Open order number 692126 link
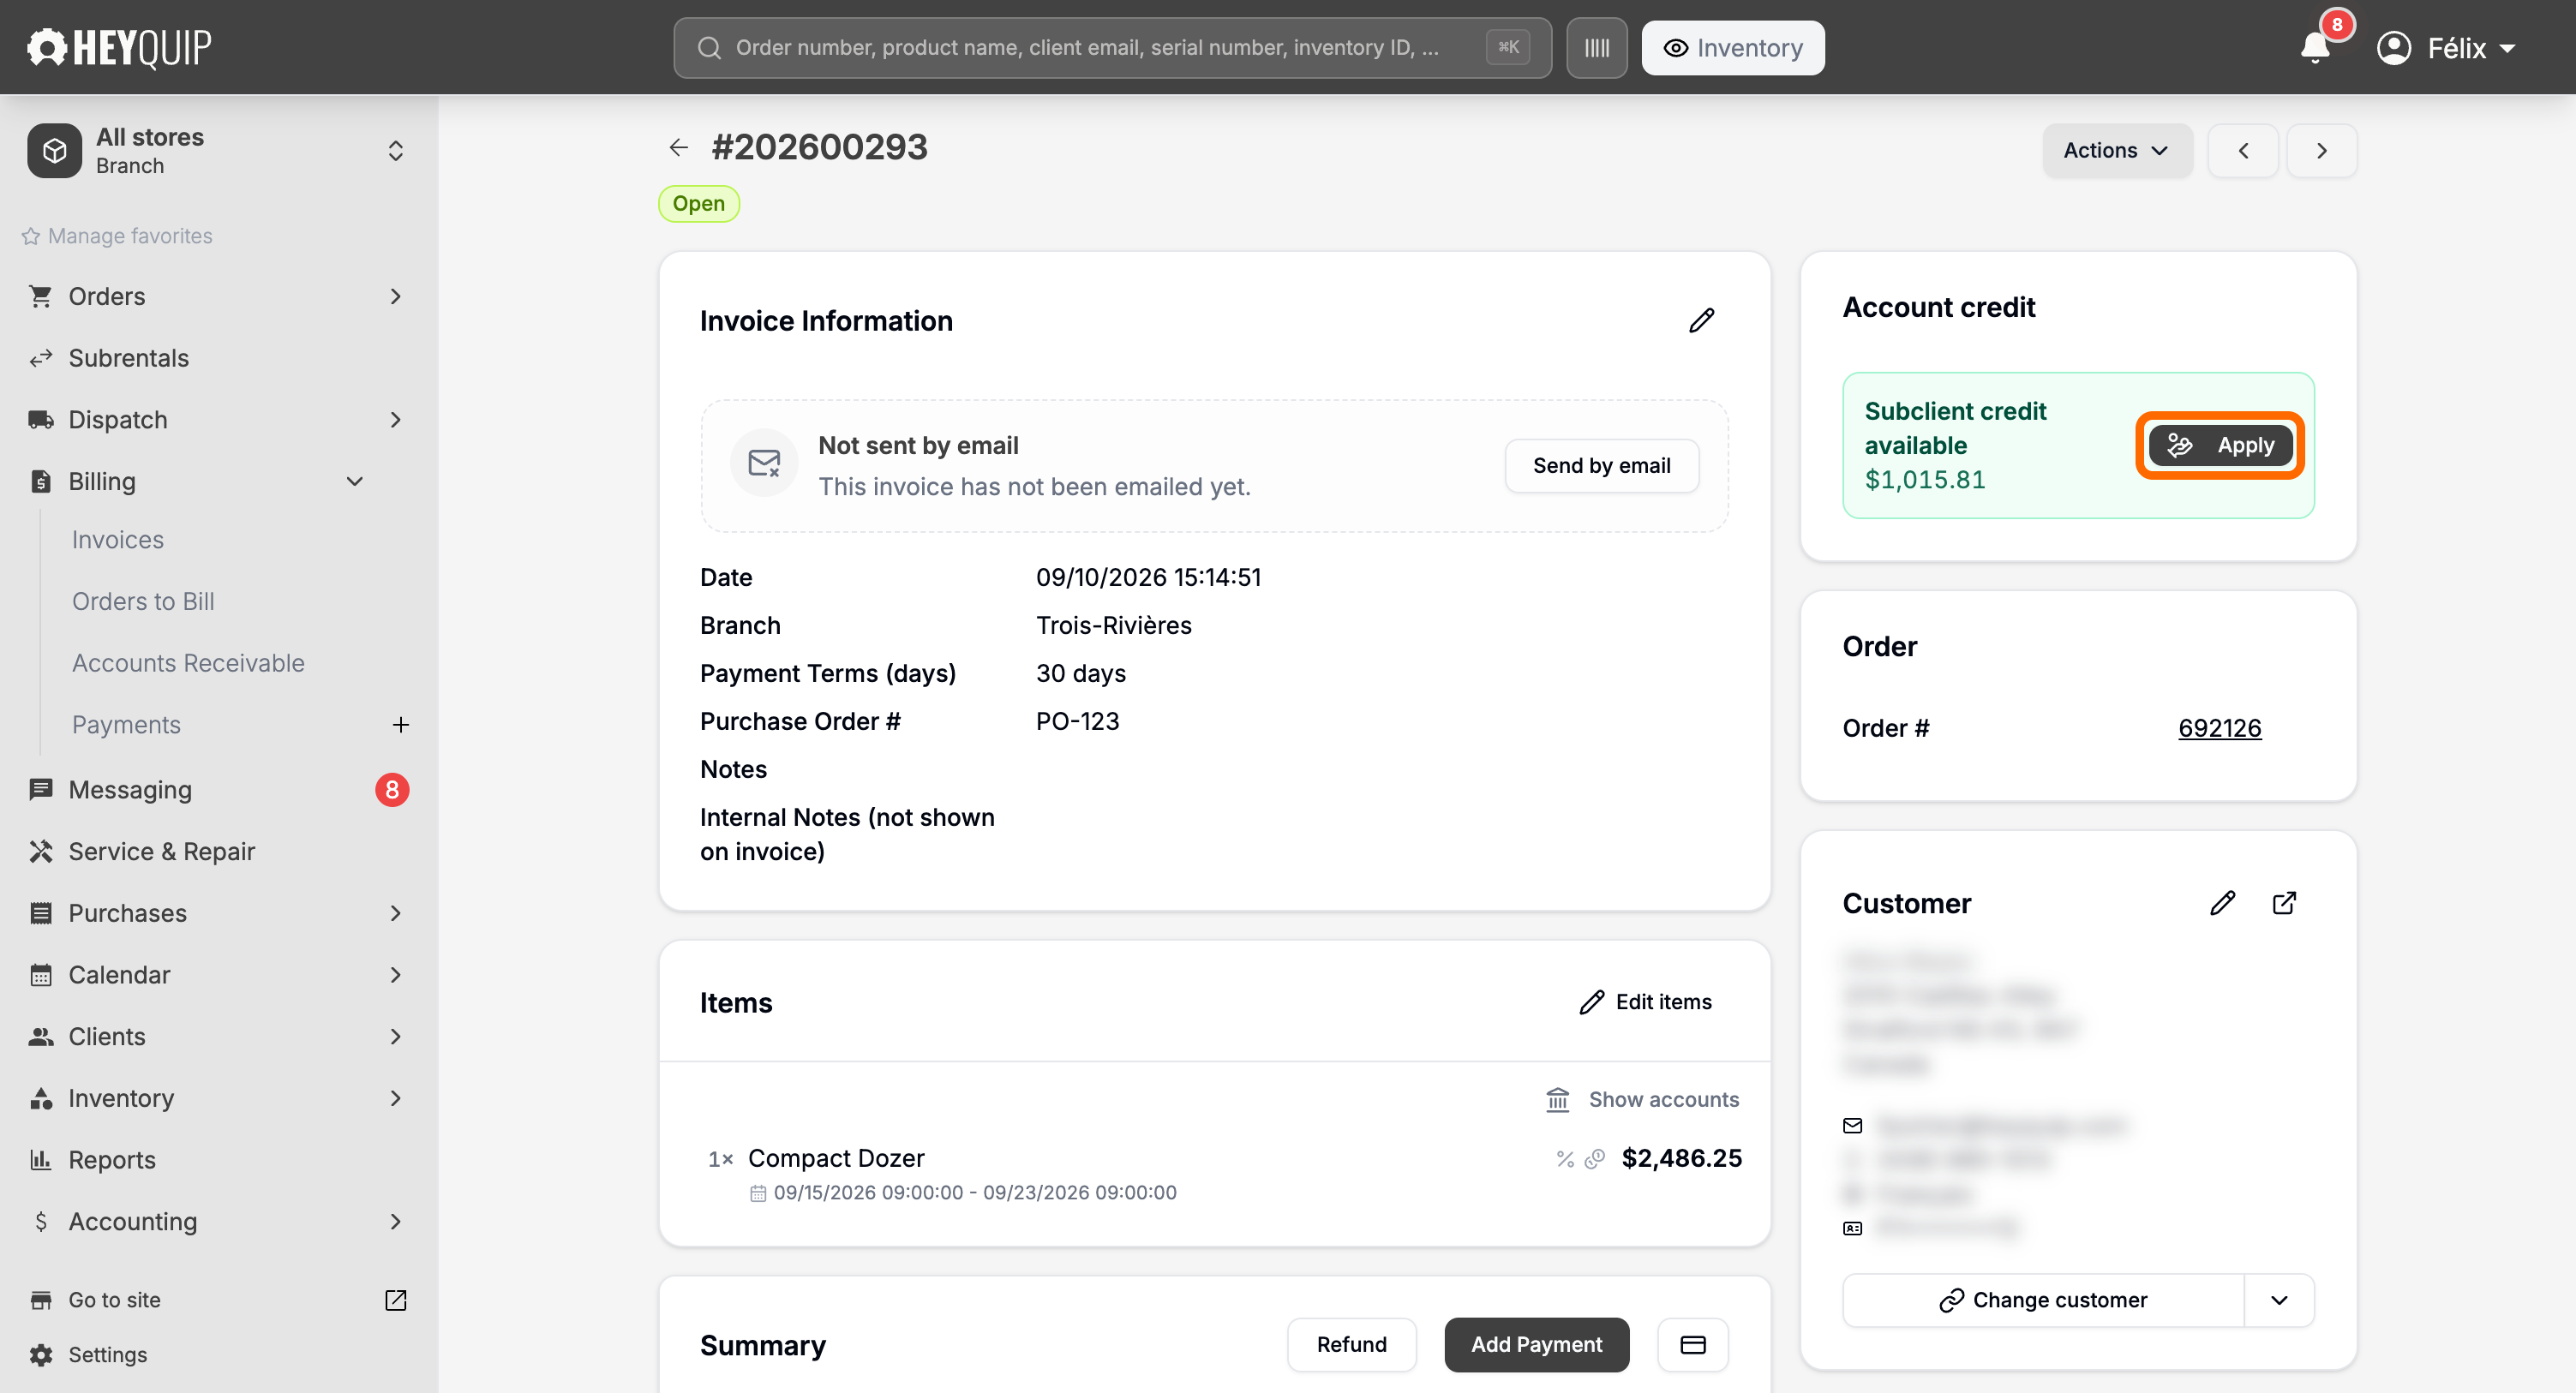The width and height of the screenshot is (2576, 1393). point(2219,728)
